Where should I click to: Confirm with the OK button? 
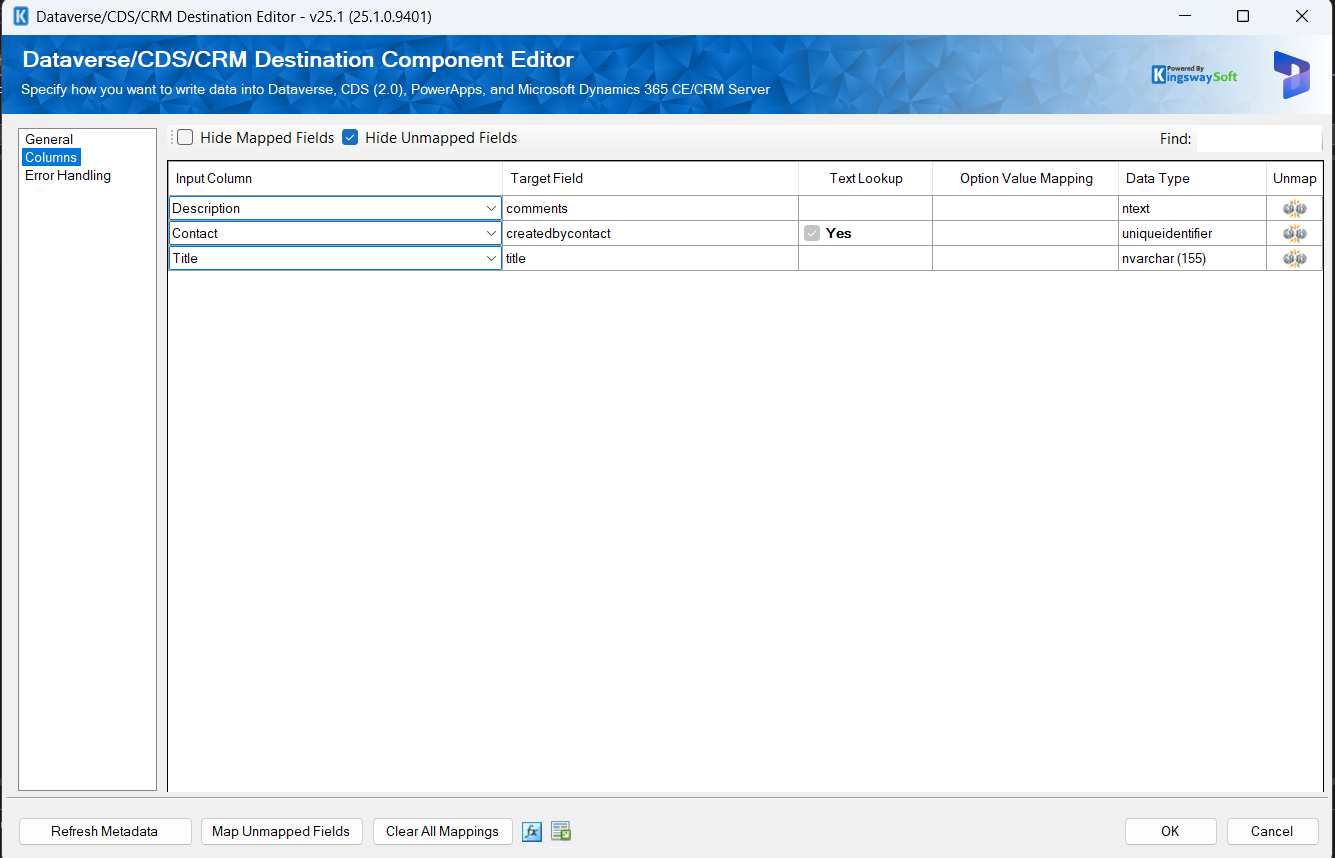tap(1170, 831)
